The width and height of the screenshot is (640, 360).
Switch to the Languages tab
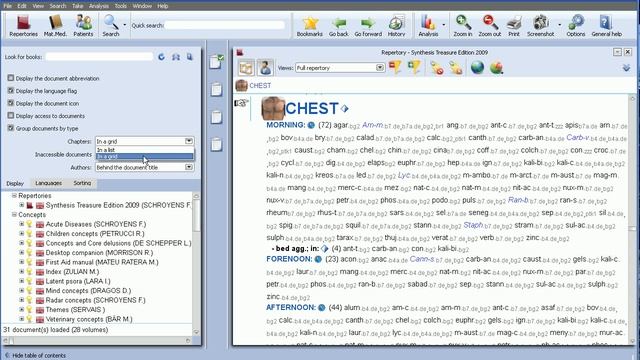(48, 183)
